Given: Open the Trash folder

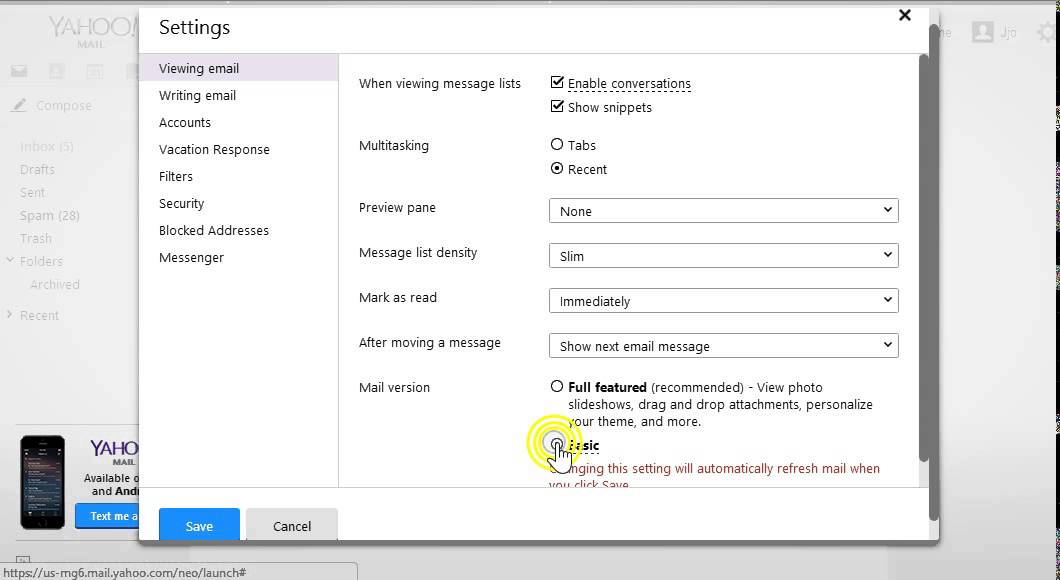Looking at the screenshot, I should pos(36,238).
